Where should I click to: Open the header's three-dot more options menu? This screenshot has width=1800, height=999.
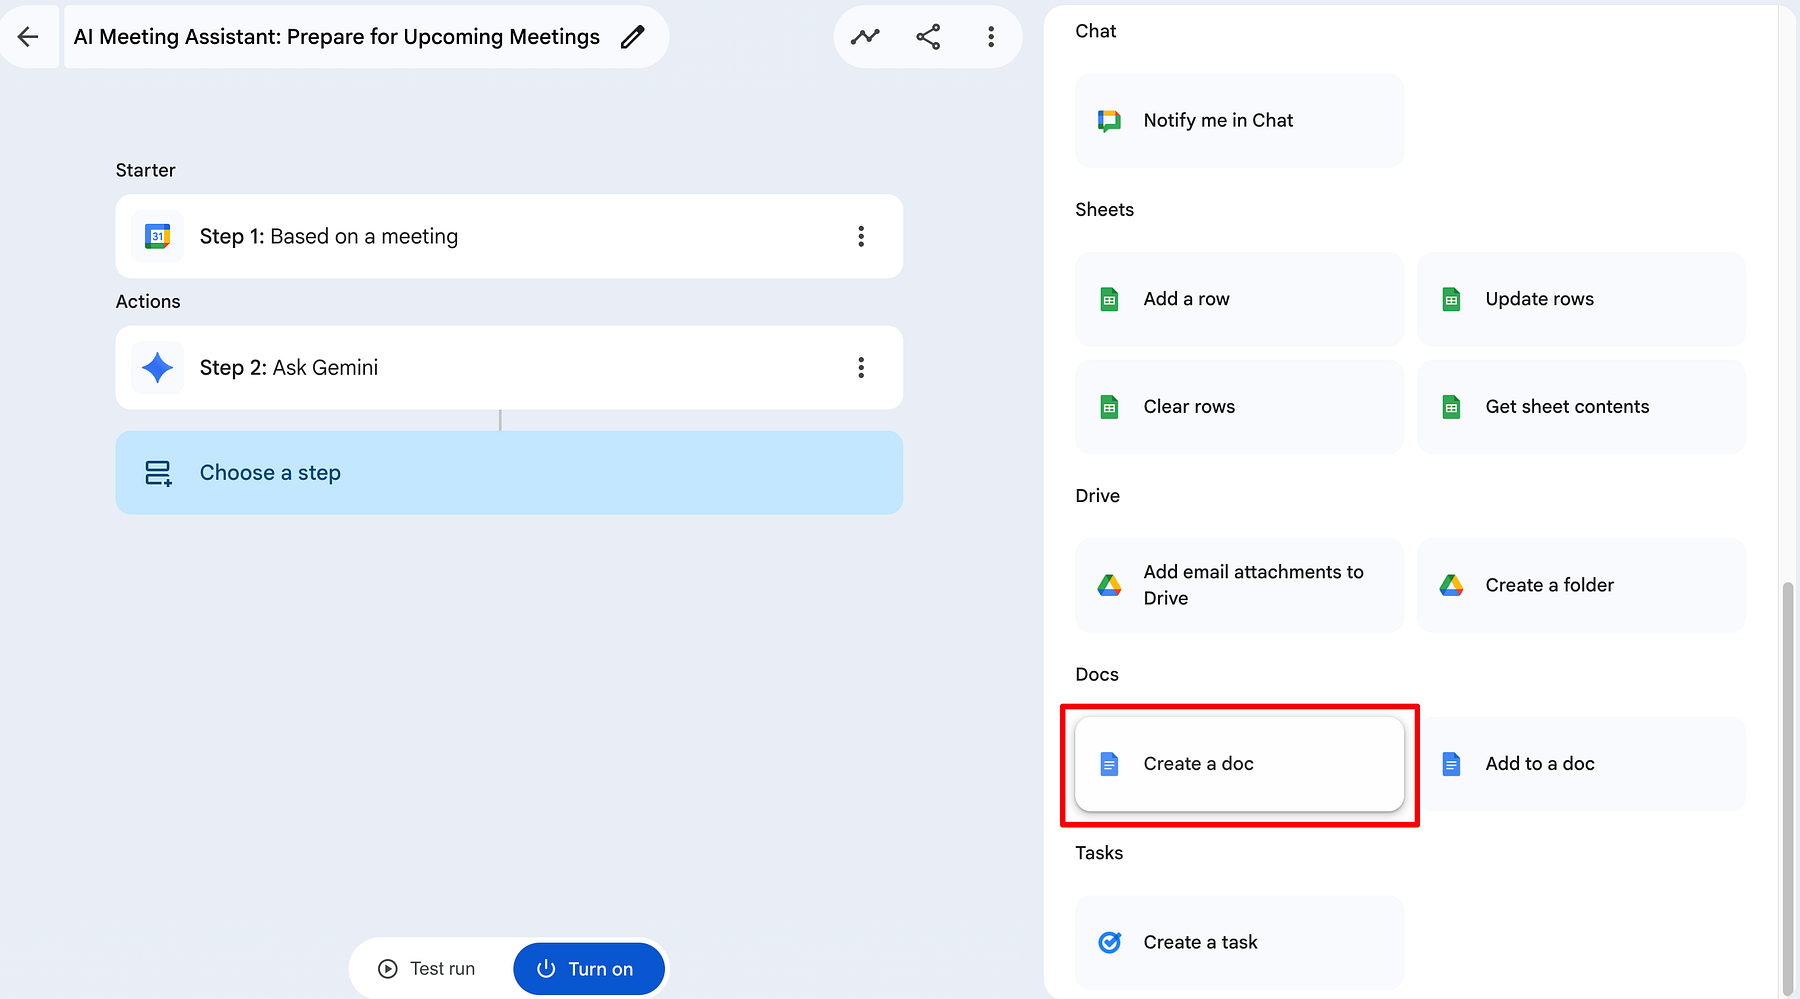click(x=991, y=37)
